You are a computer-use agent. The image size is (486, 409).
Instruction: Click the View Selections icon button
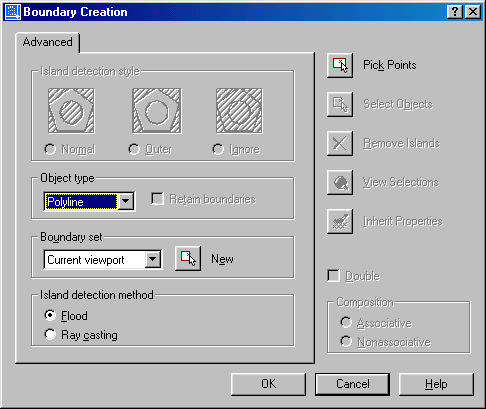click(x=340, y=182)
